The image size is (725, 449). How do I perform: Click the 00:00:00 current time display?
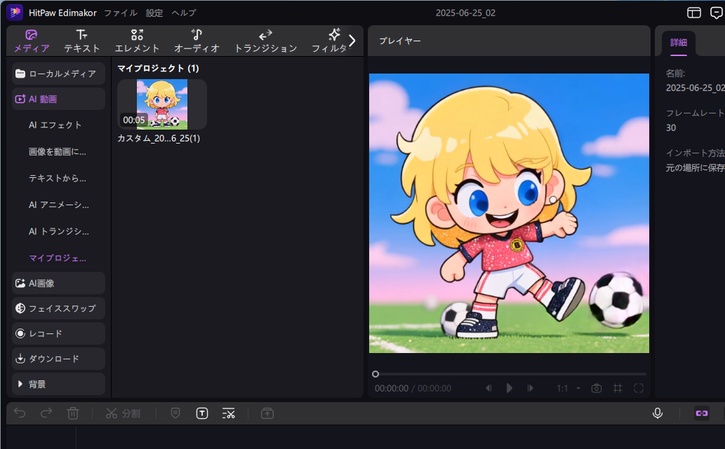pos(391,388)
